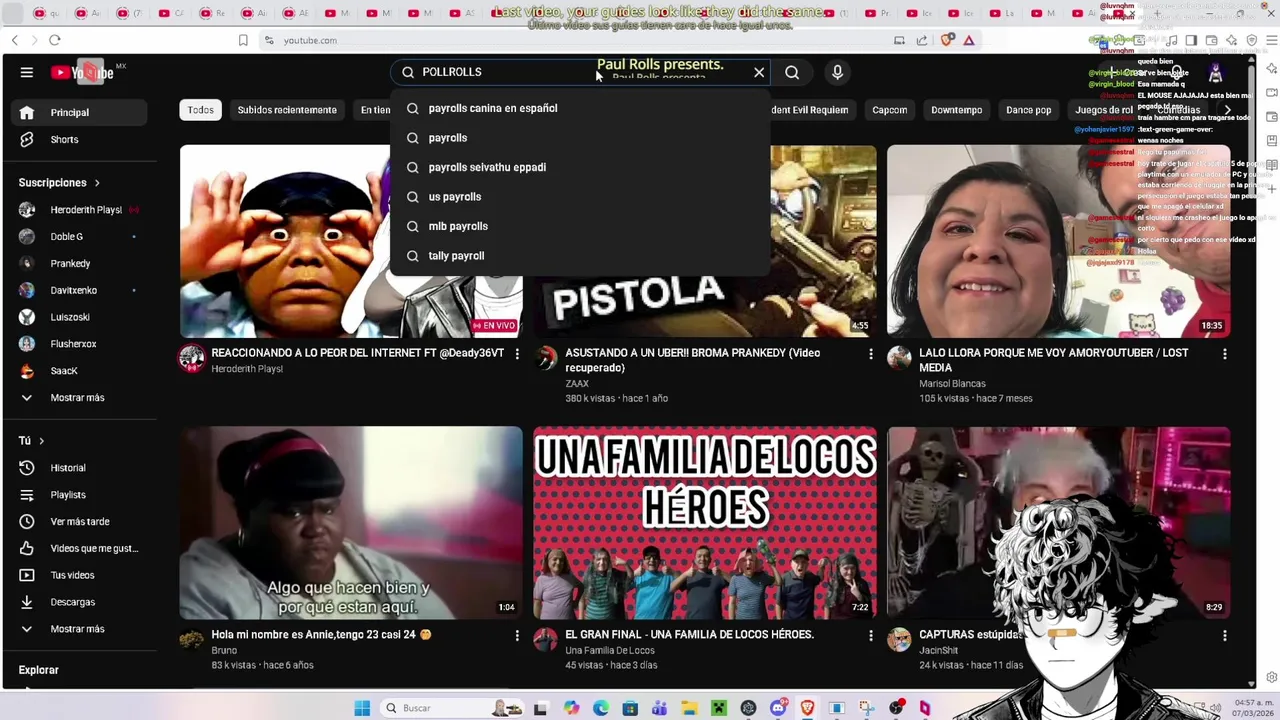Open options menu for ASUSTANDO A UN UBER
The height and width of the screenshot is (720, 1280).
(x=871, y=354)
